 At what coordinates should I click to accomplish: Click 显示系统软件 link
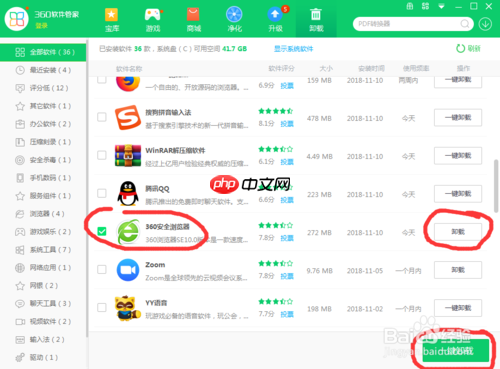294,49
